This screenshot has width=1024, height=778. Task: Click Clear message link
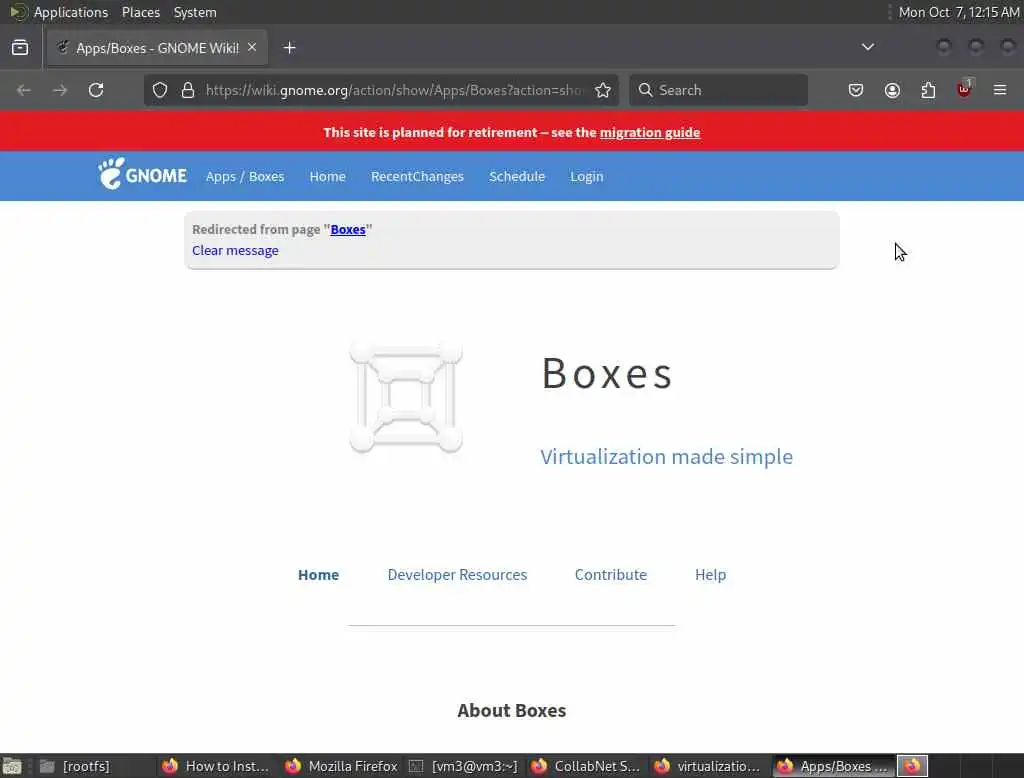pyautogui.click(x=235, y=250)
